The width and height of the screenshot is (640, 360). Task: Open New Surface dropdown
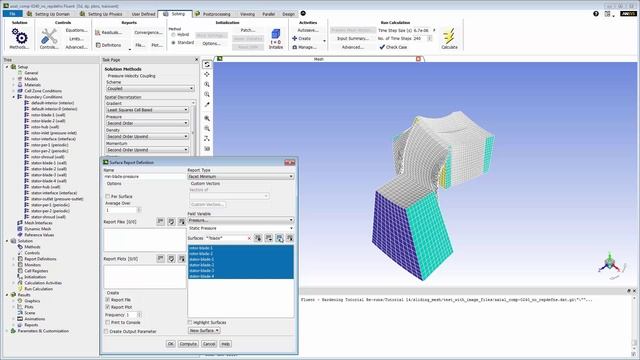[x=204, y=331]
